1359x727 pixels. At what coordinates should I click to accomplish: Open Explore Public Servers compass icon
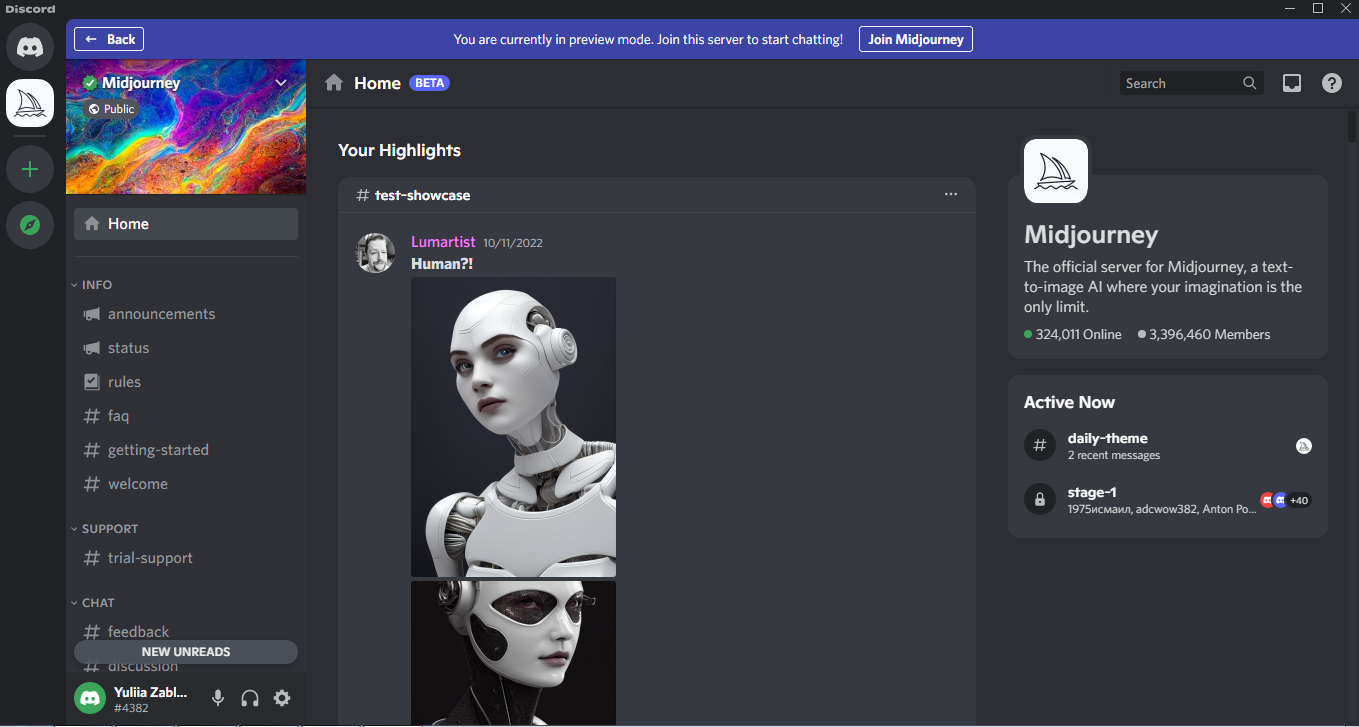click(x=30, y=225)
